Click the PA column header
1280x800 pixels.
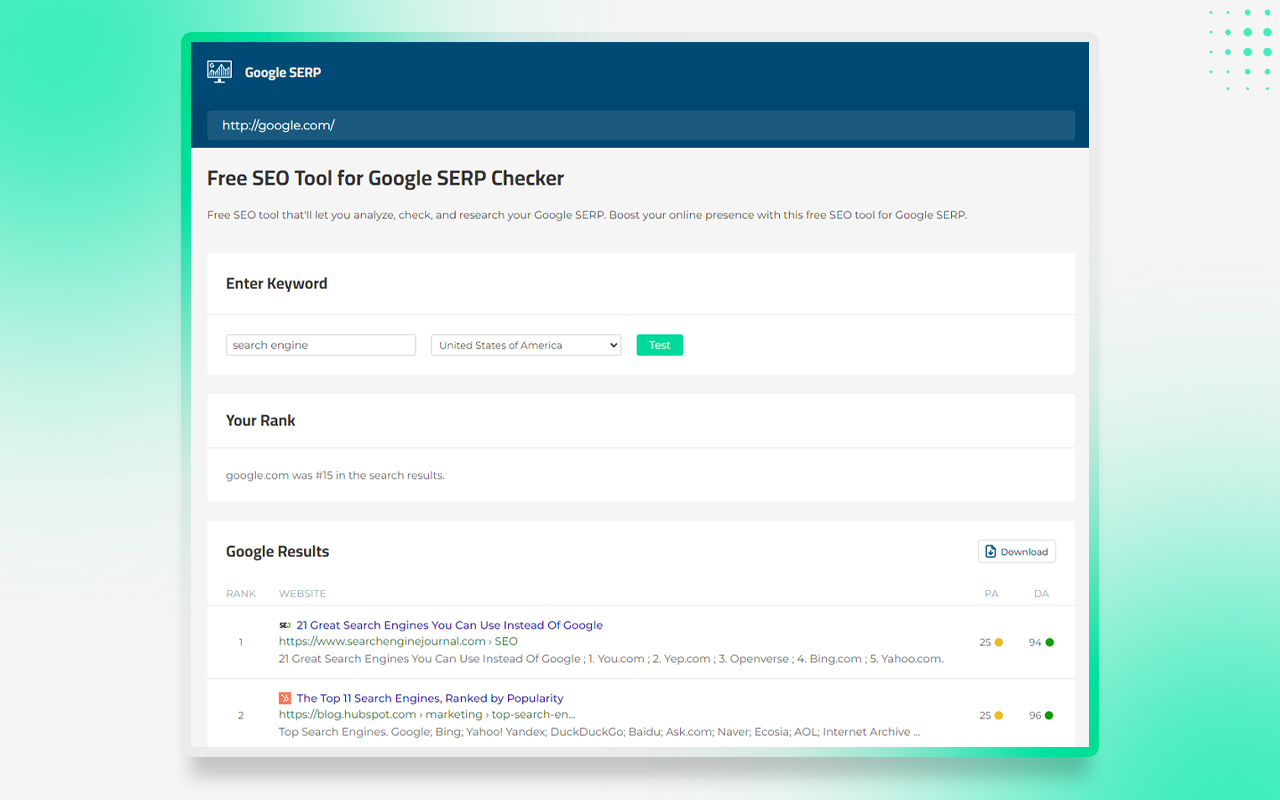991,594
